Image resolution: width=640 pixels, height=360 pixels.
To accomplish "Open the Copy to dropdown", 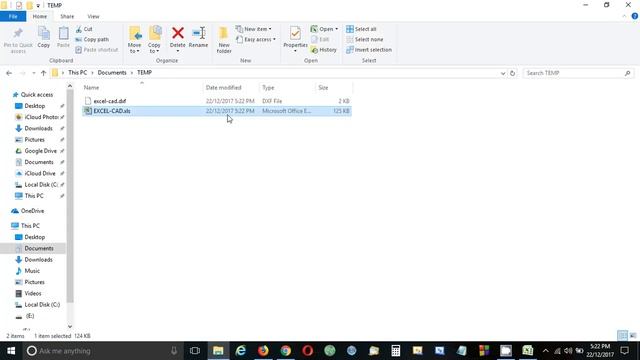I will pyautogui.click(x=154, y=40).
